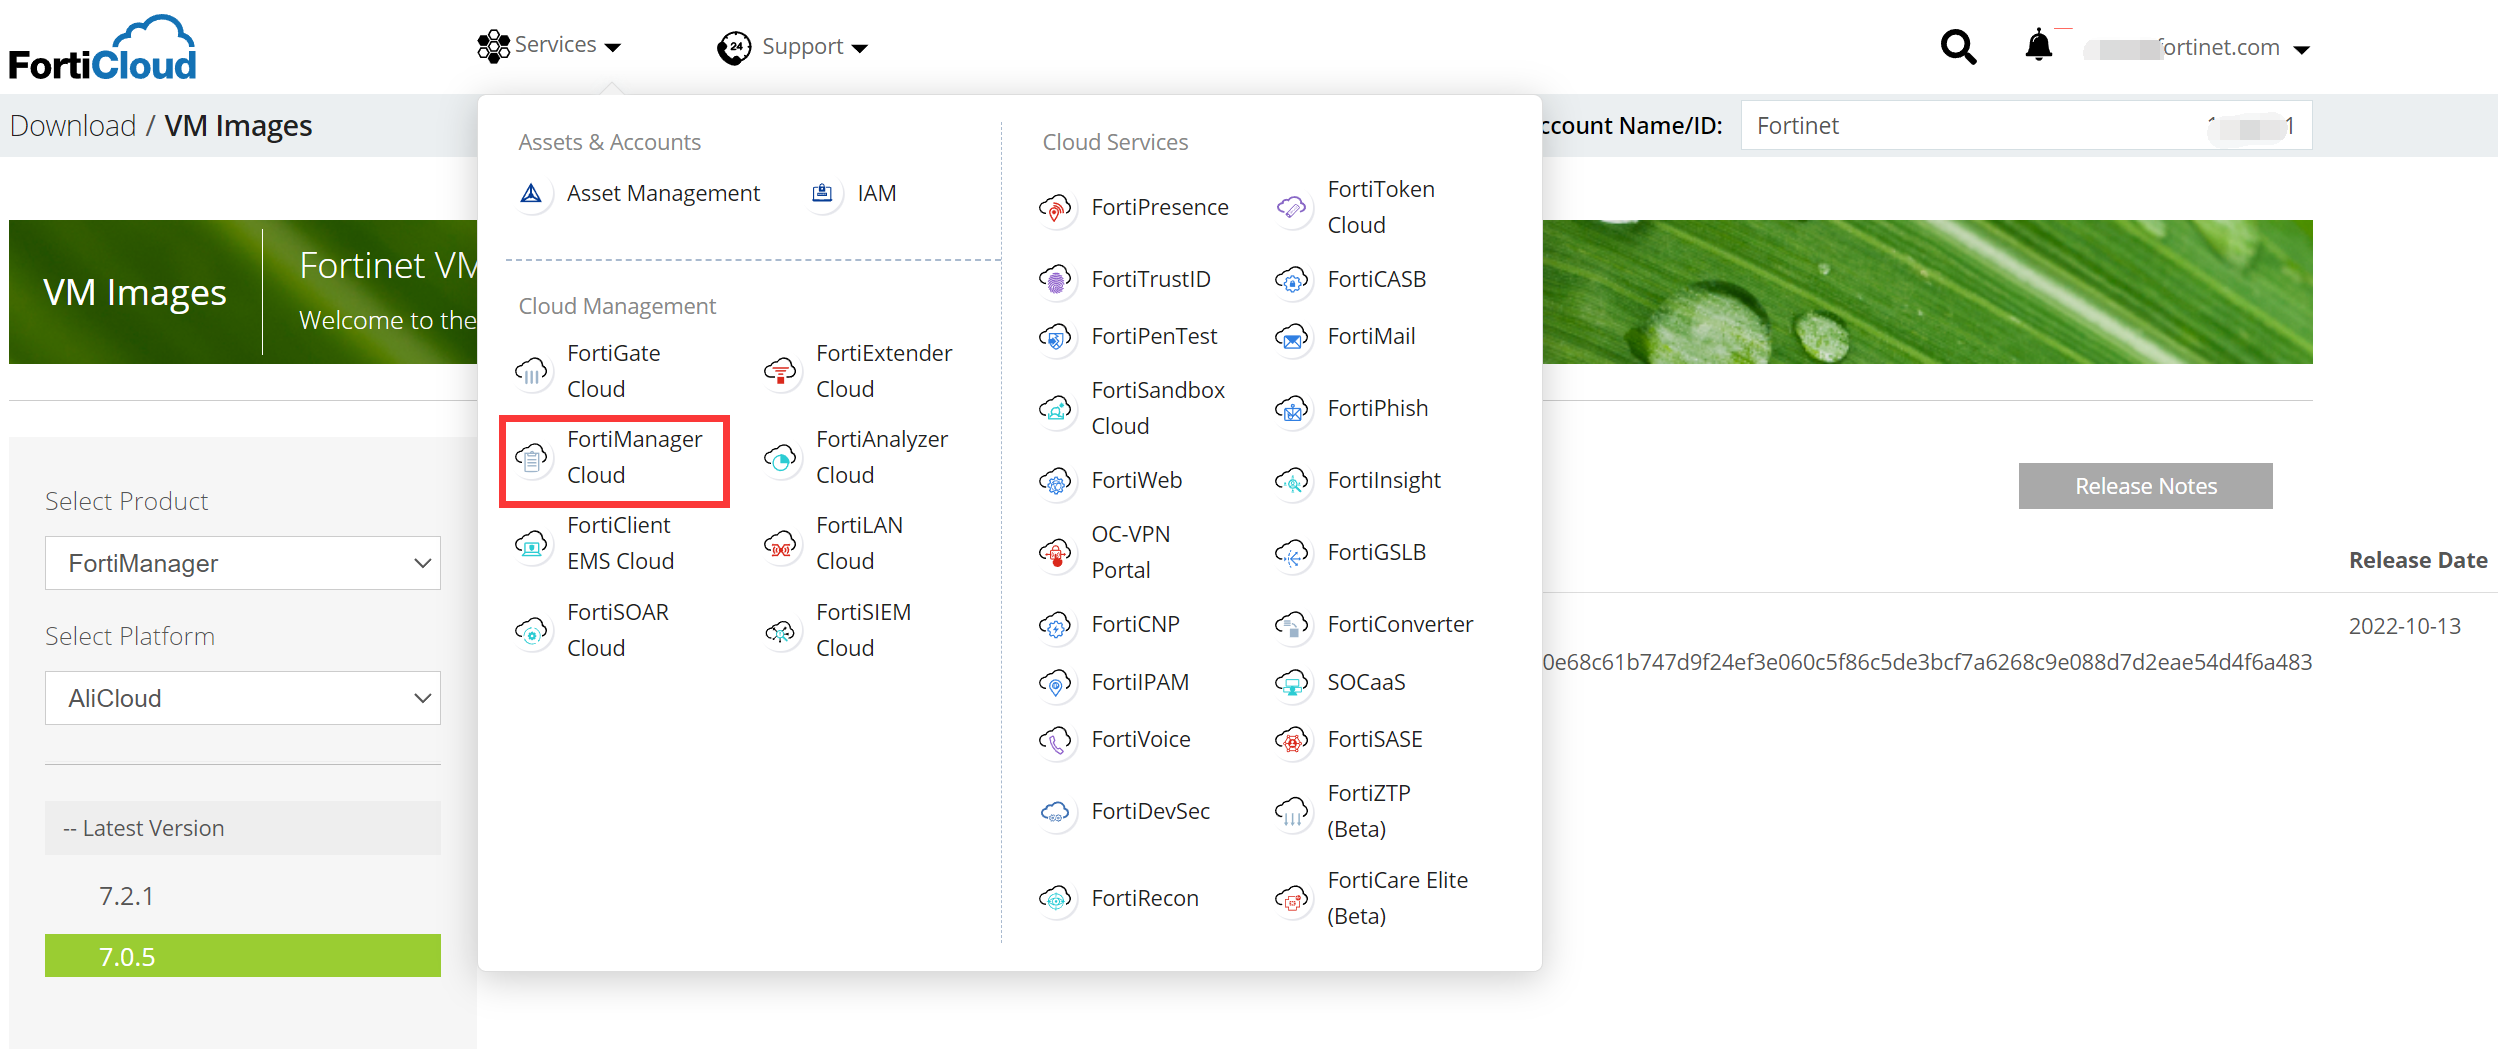Click the Release Notes button
This screenshot has width=2498, height=1058.
pyautogui.click(x=2145, y=486)
